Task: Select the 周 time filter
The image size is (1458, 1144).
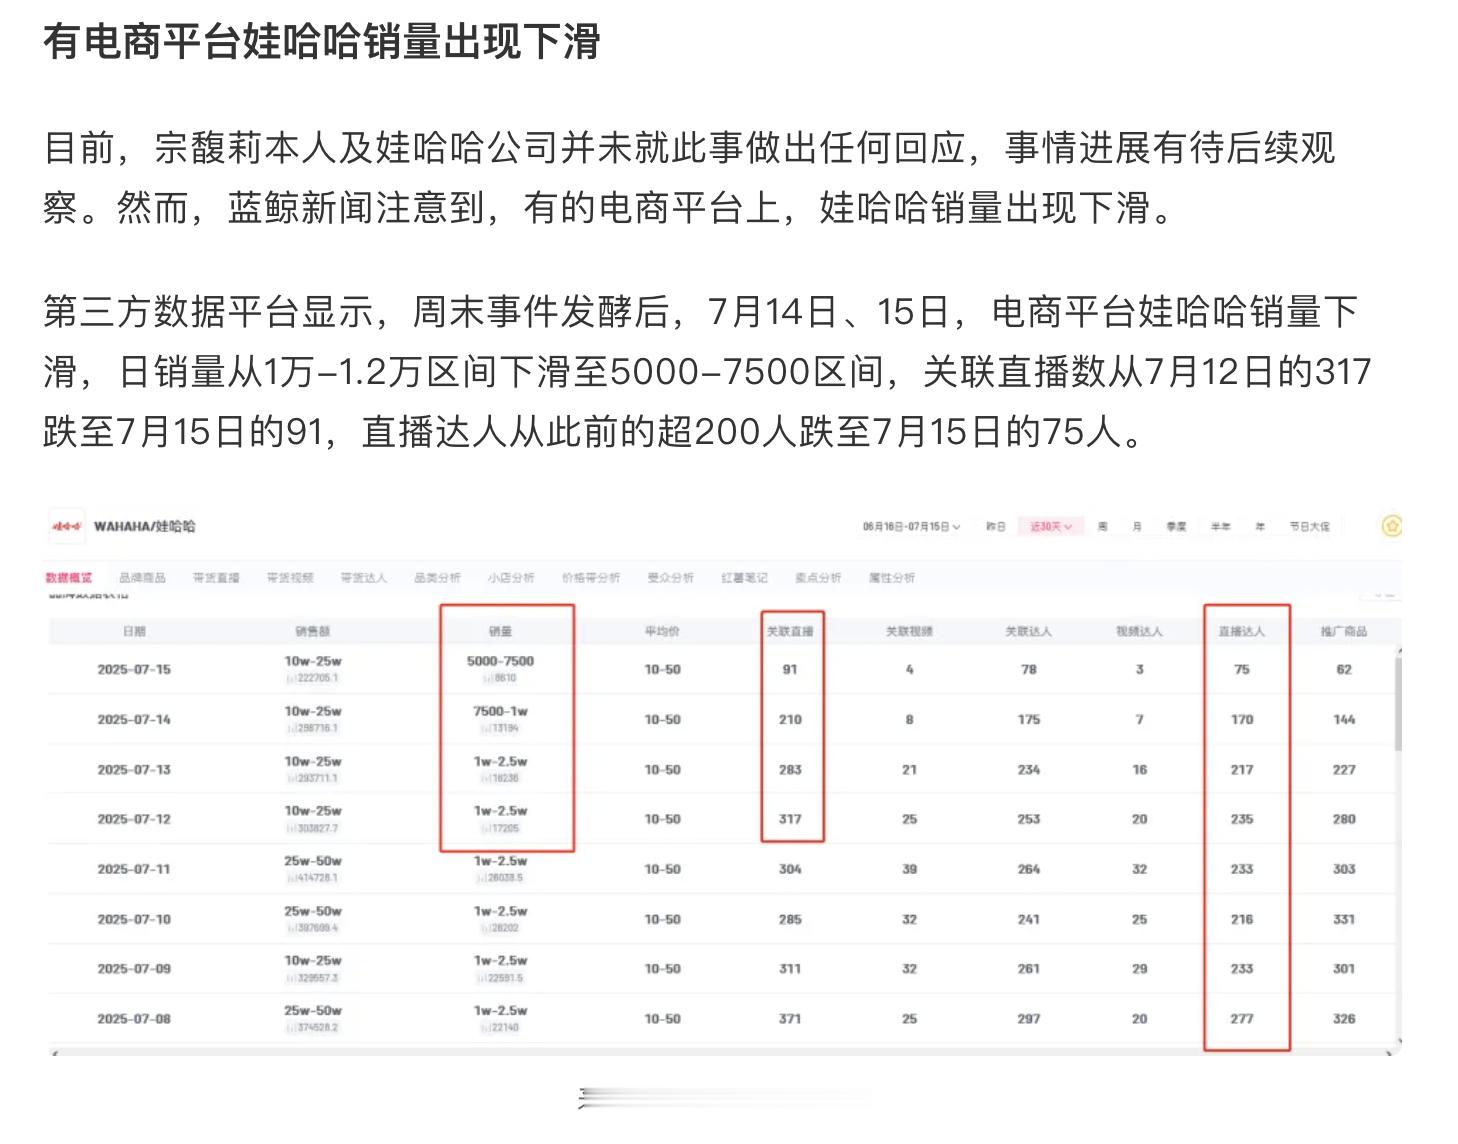Action: [x=1102, y=526]
